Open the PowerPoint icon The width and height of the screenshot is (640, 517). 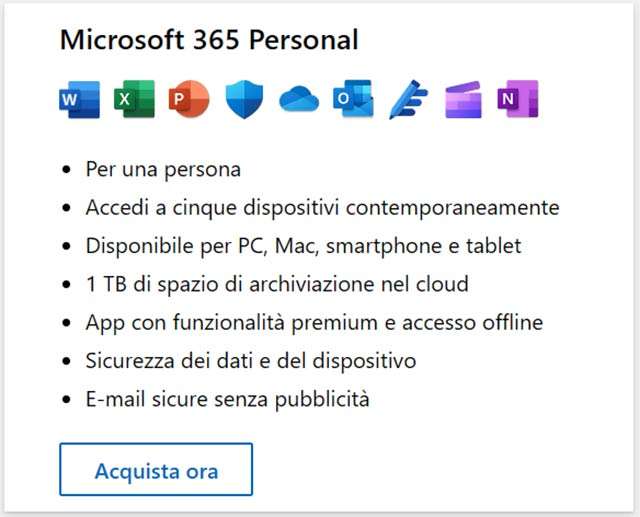(187, 100)
